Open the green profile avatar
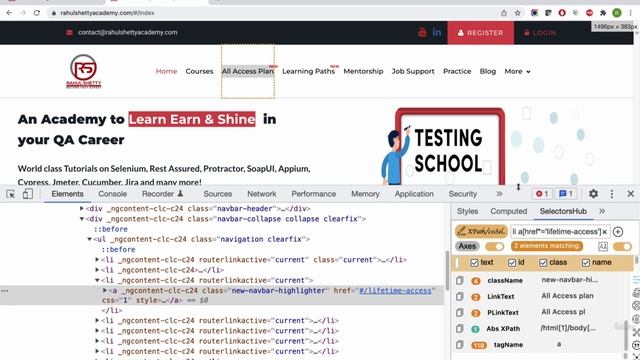This screenshot has width=640, height=360. [x=617, y=13]
